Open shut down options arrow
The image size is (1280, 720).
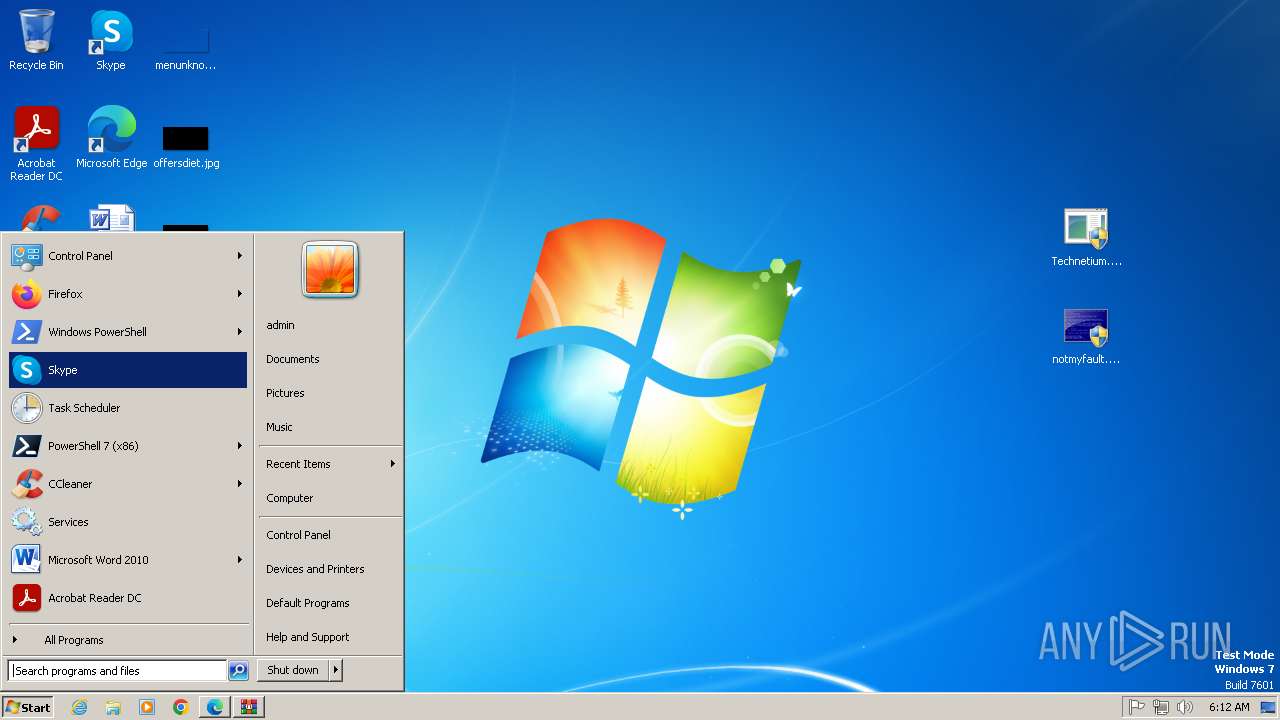(x=336, y=670)
